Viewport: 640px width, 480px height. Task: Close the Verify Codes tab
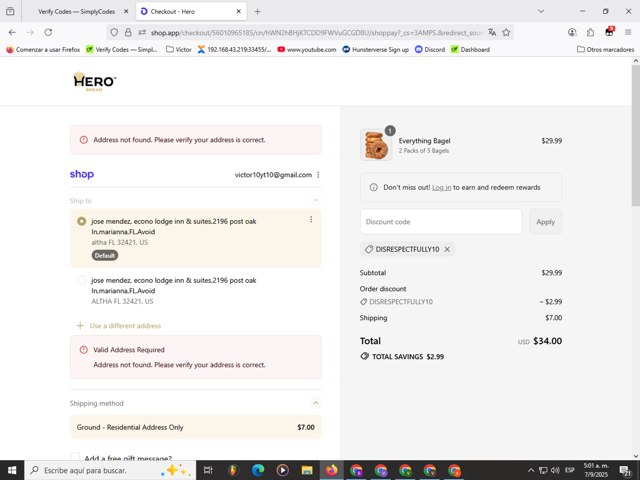126,11
